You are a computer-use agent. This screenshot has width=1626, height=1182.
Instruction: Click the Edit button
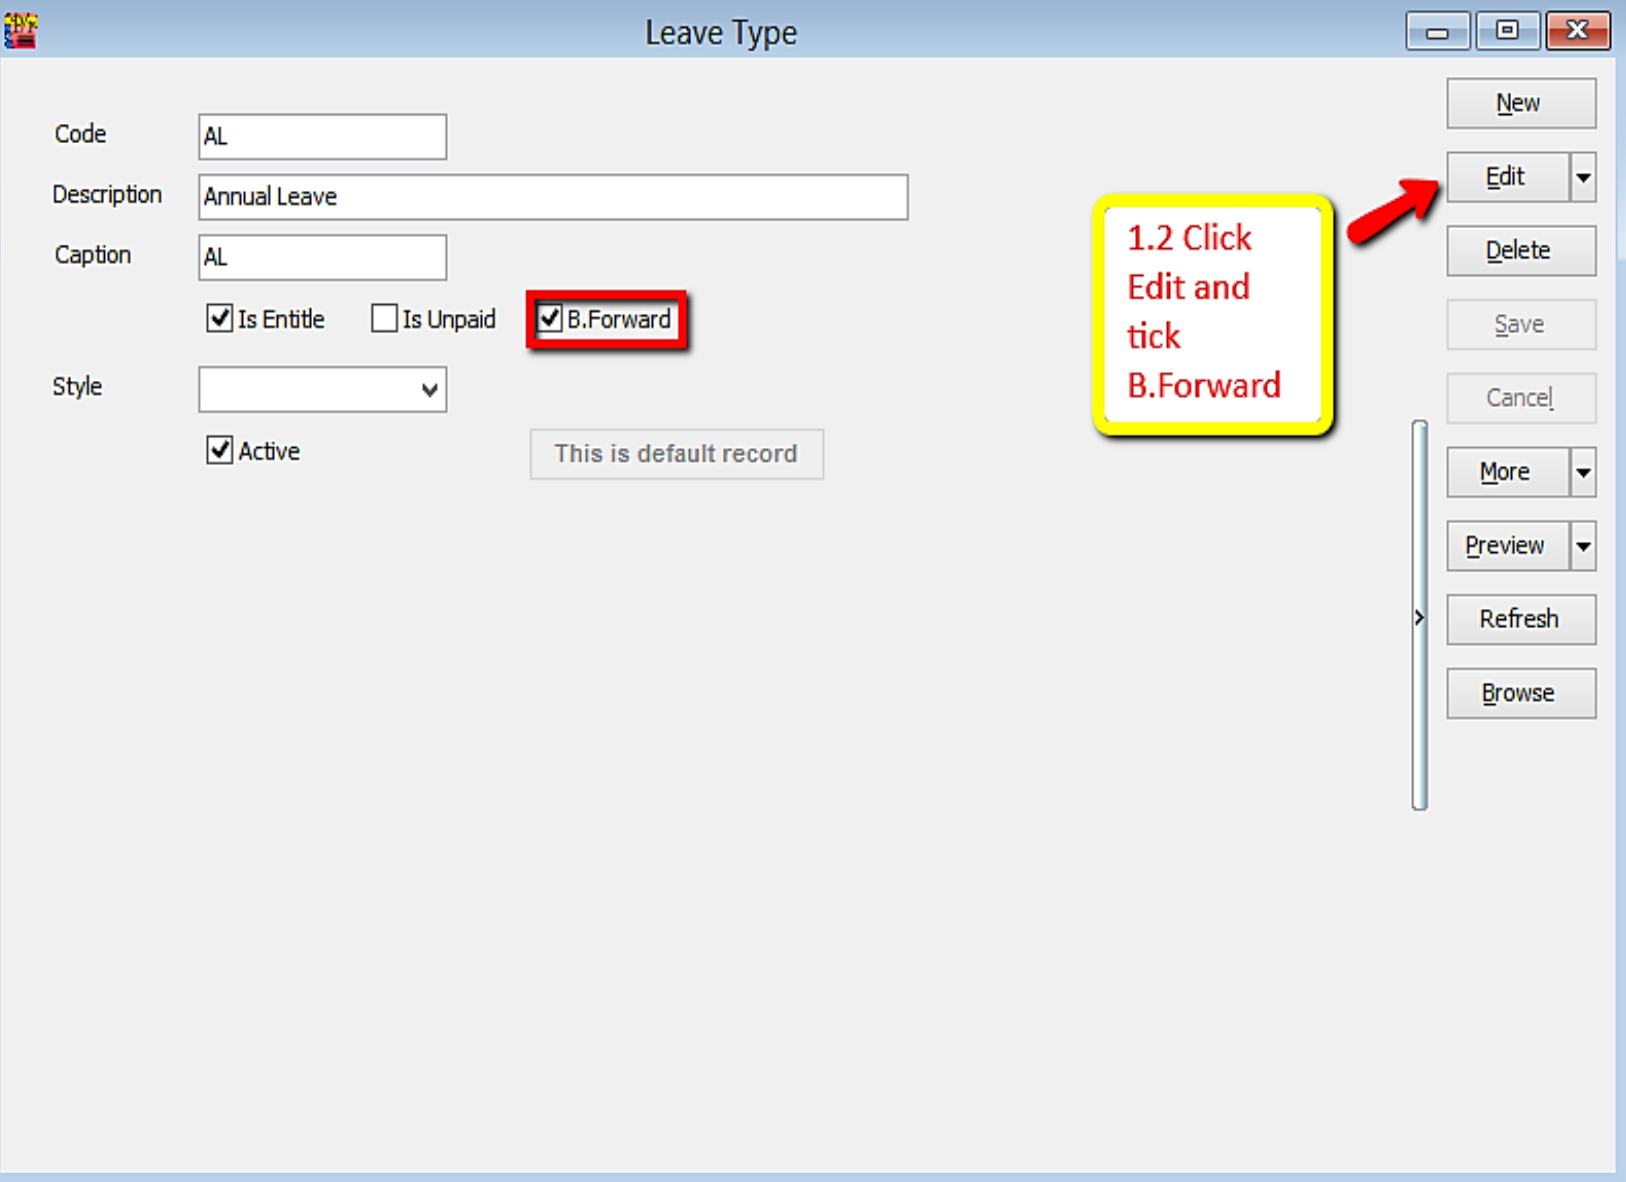[1507, 176]
